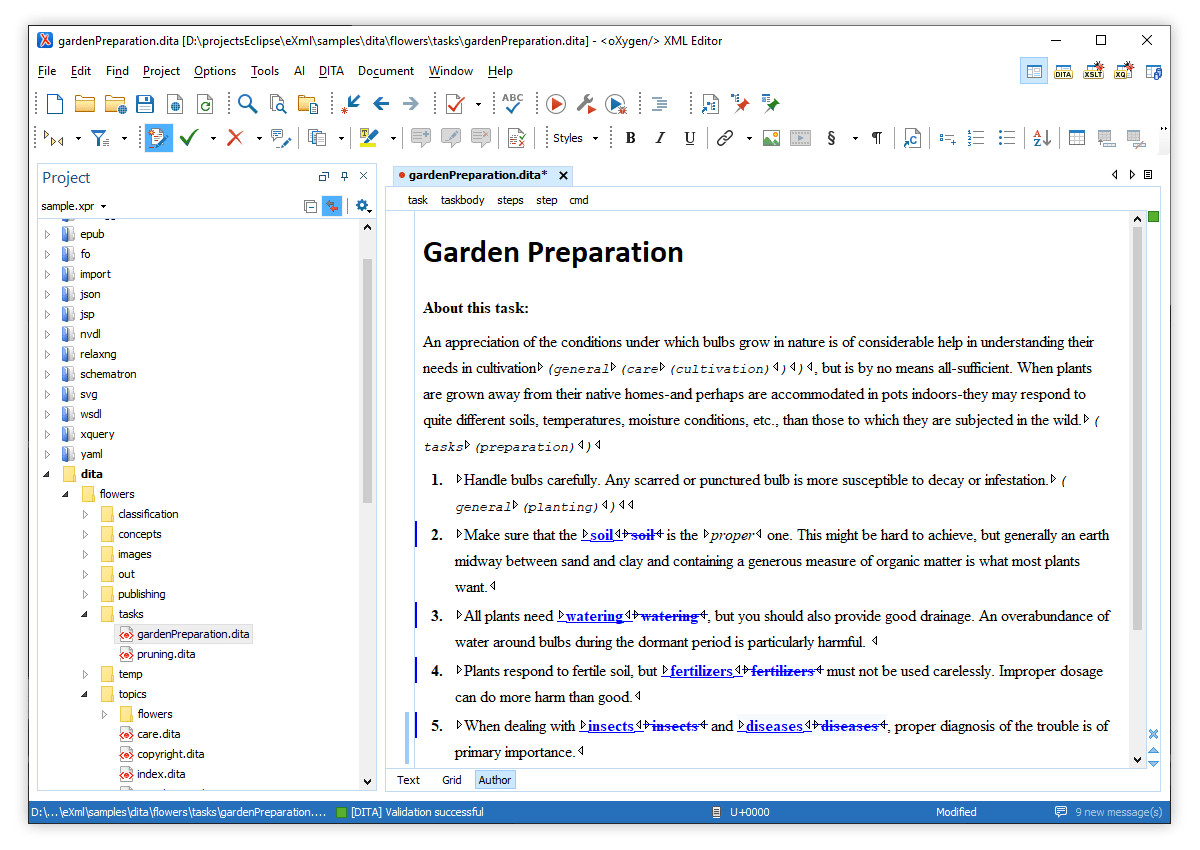Viewport: 1200px width, 850px height.
Task: Insert an unordered bullet list
Action: click(1007, 138)
